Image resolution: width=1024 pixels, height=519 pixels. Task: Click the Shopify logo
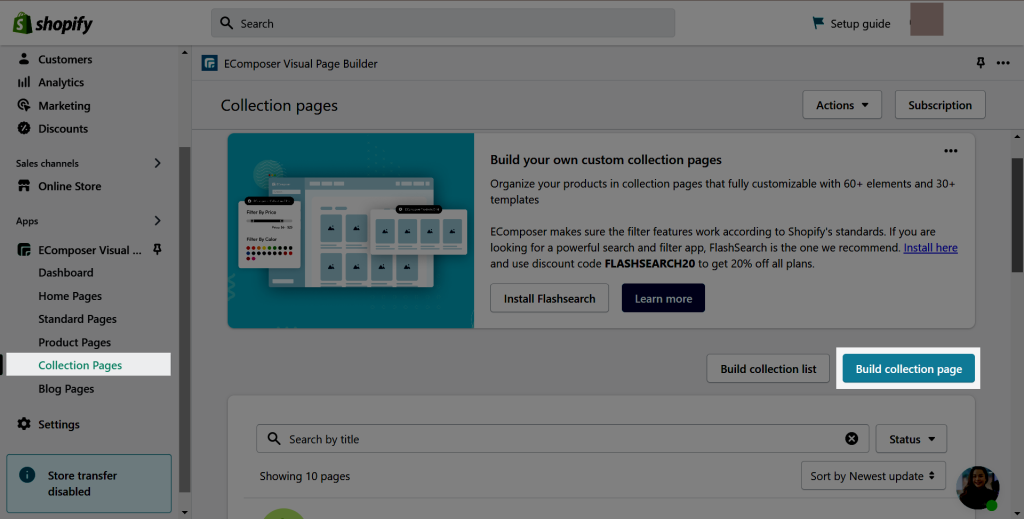(52, 24)
